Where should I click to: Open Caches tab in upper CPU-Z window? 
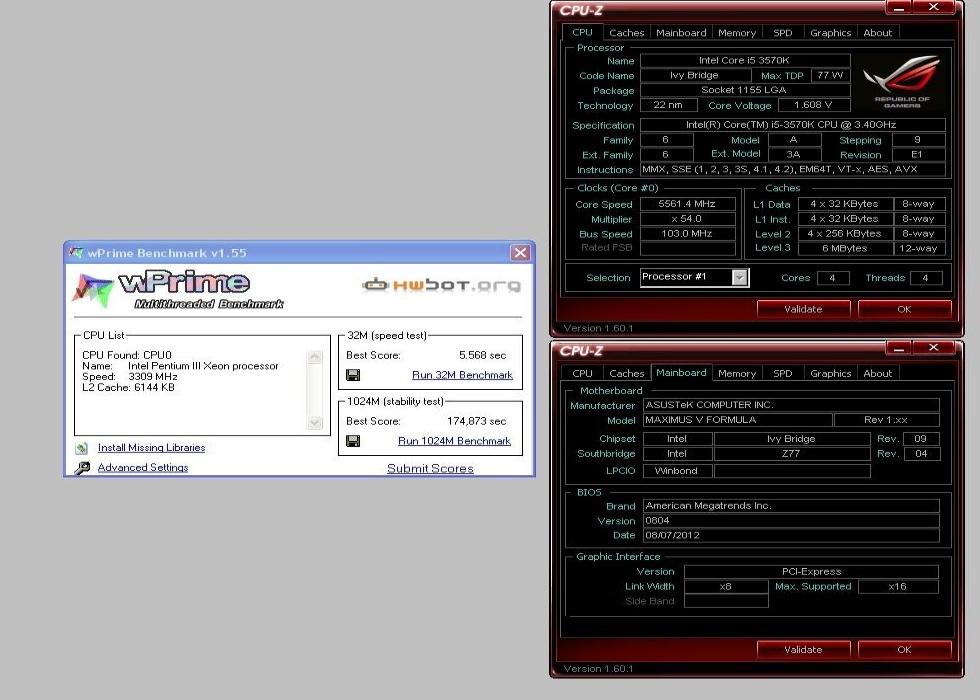(626, 32)
